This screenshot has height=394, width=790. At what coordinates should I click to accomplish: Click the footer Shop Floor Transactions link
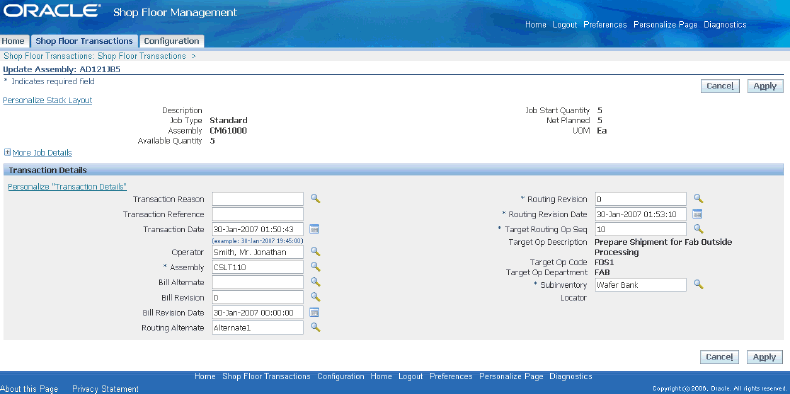[x=267, y=376]
